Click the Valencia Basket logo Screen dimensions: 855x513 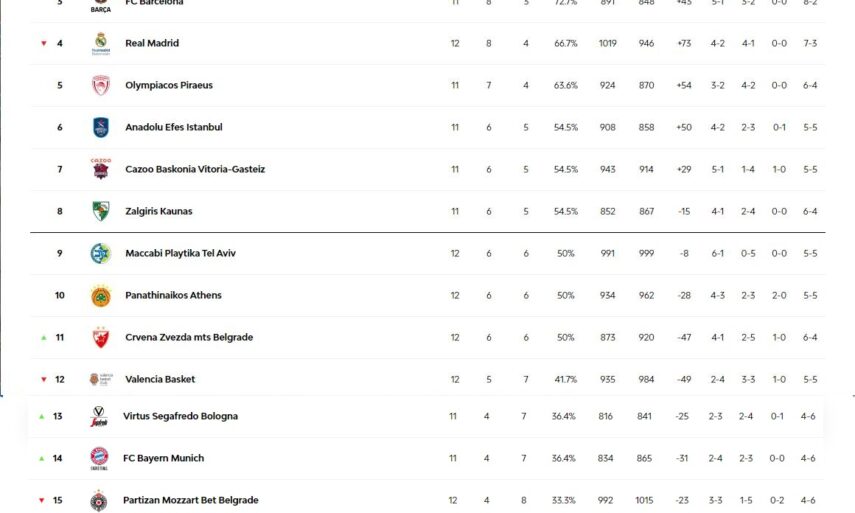95,380
